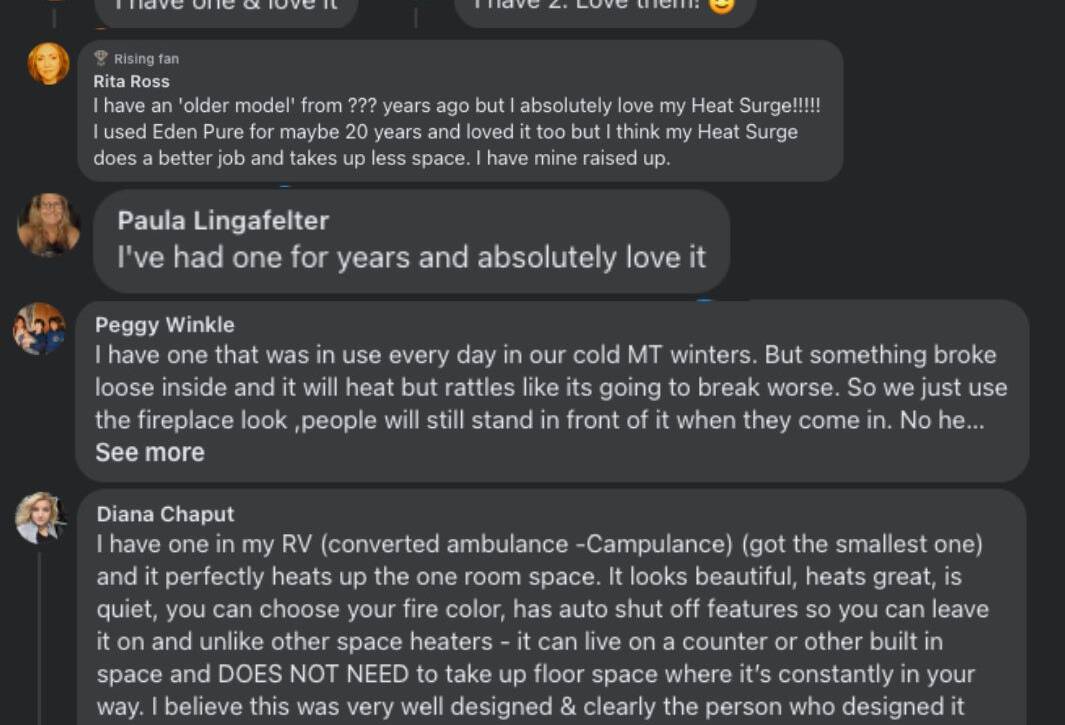Open Rita Ross's profile via her name
The height and width of the screenshot is (725, 1065).
pos(131,81)
